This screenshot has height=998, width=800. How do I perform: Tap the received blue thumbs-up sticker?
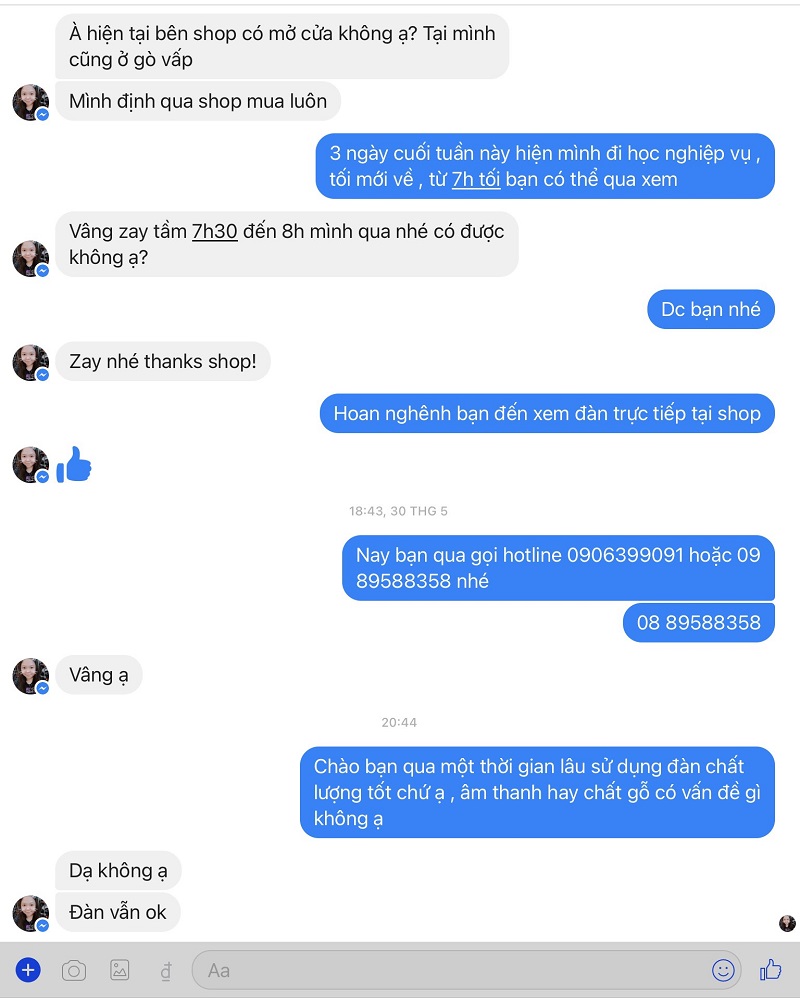click(x=74, y=465)
